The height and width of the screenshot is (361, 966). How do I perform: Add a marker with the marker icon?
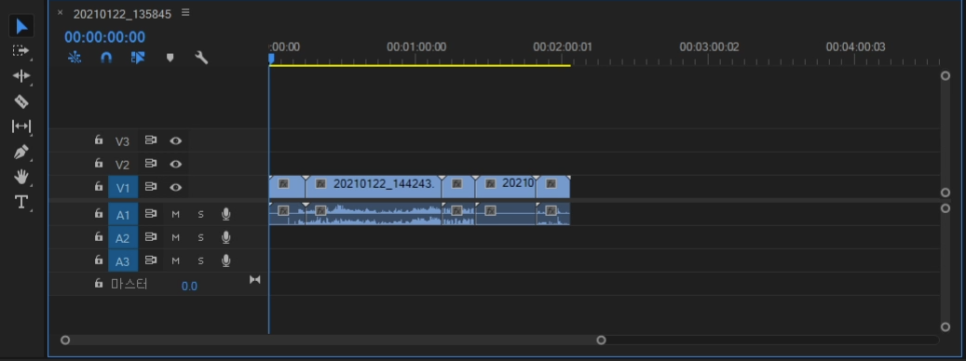(170, 58)
